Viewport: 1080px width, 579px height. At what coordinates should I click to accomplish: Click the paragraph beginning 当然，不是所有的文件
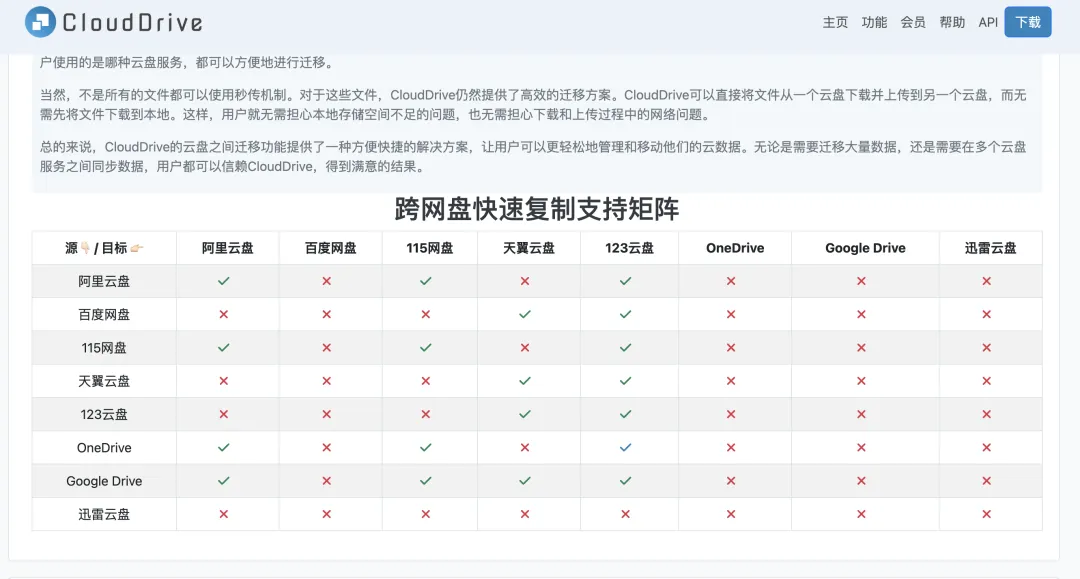[x=533, y=105]
